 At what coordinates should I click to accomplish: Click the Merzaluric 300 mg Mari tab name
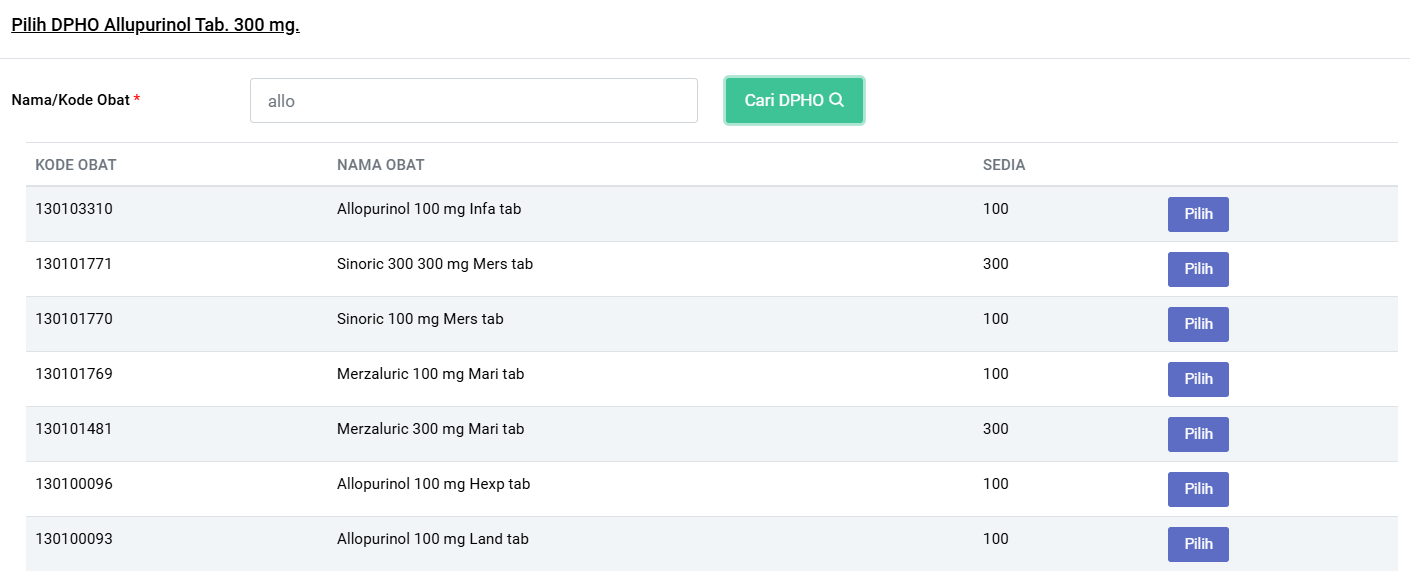tap(430, 429)
